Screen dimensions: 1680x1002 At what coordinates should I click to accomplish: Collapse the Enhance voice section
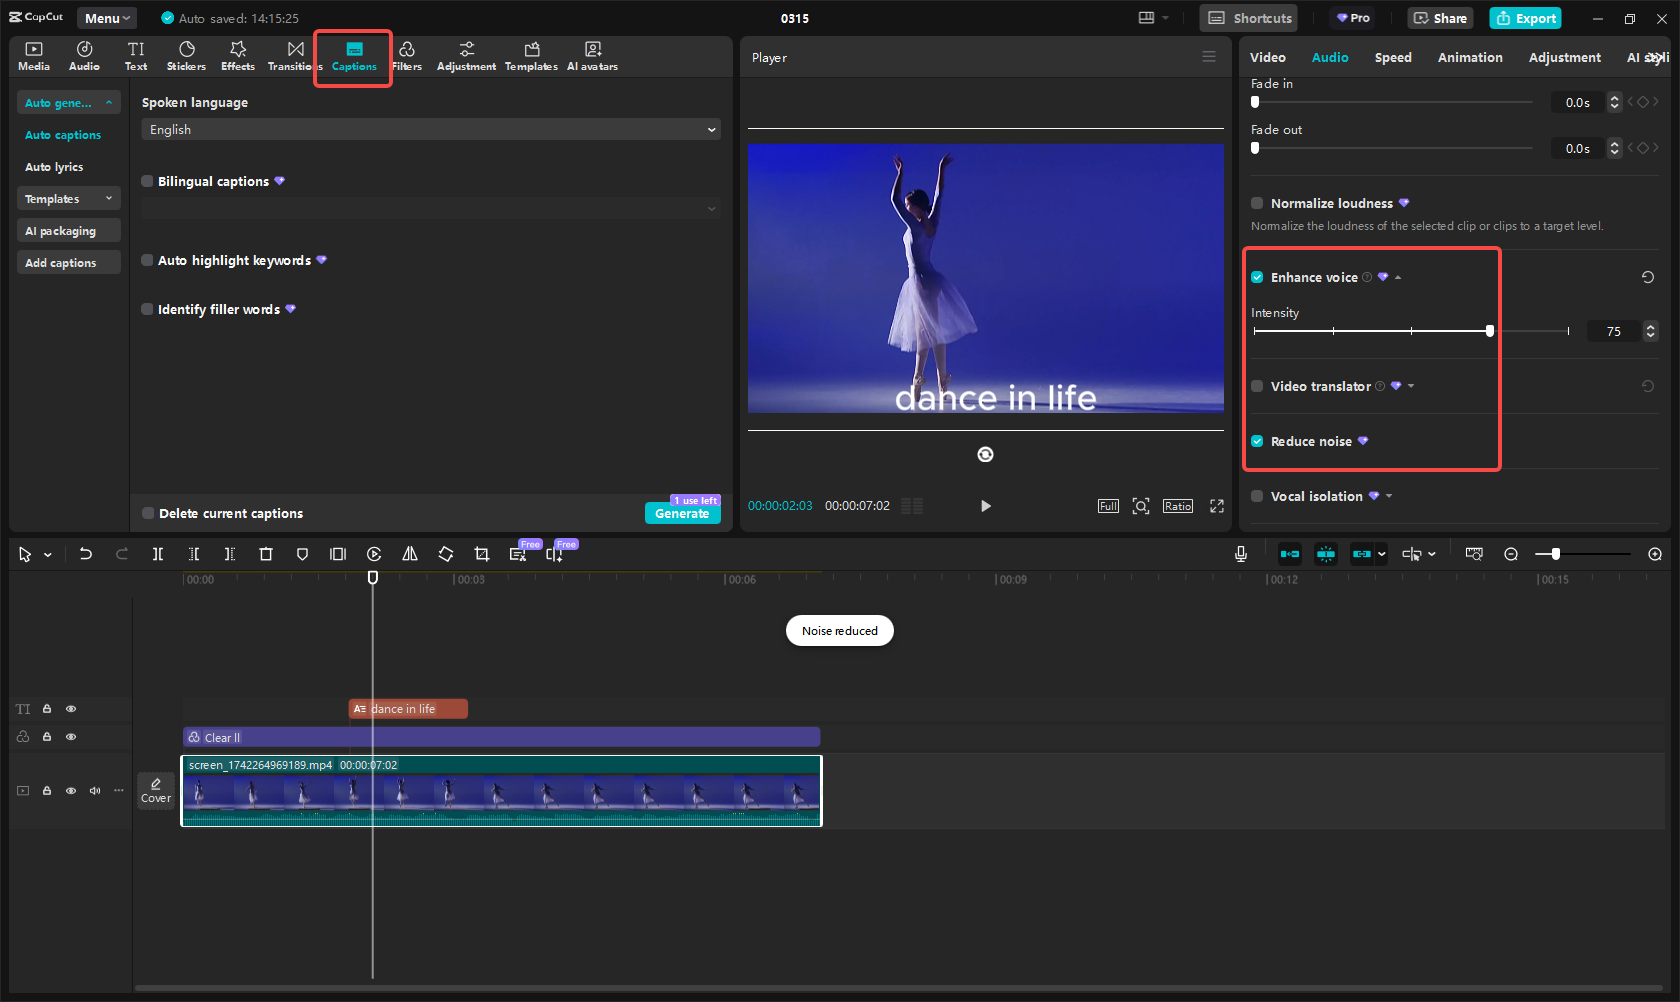pos(1398,277)
